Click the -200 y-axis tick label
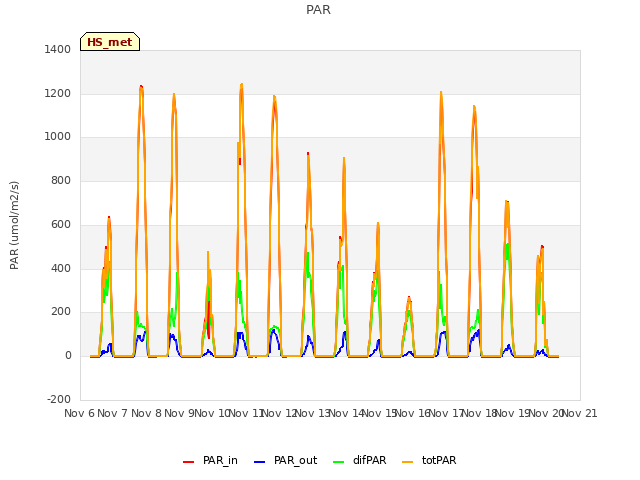The image size is (640, 480). (x=59, y=399)
